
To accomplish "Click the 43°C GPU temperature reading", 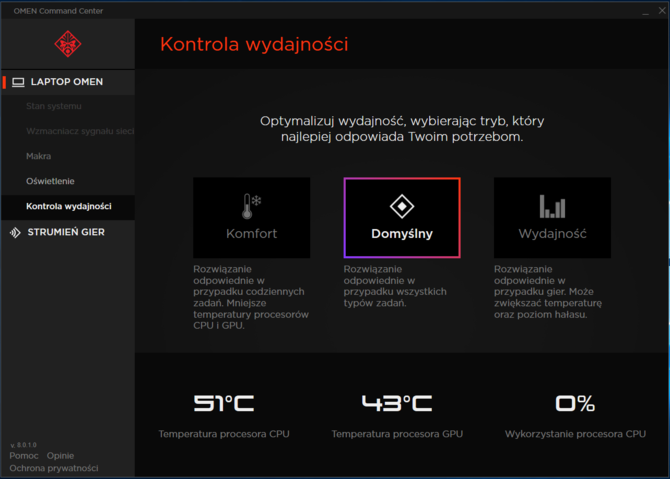I will 397,403.
